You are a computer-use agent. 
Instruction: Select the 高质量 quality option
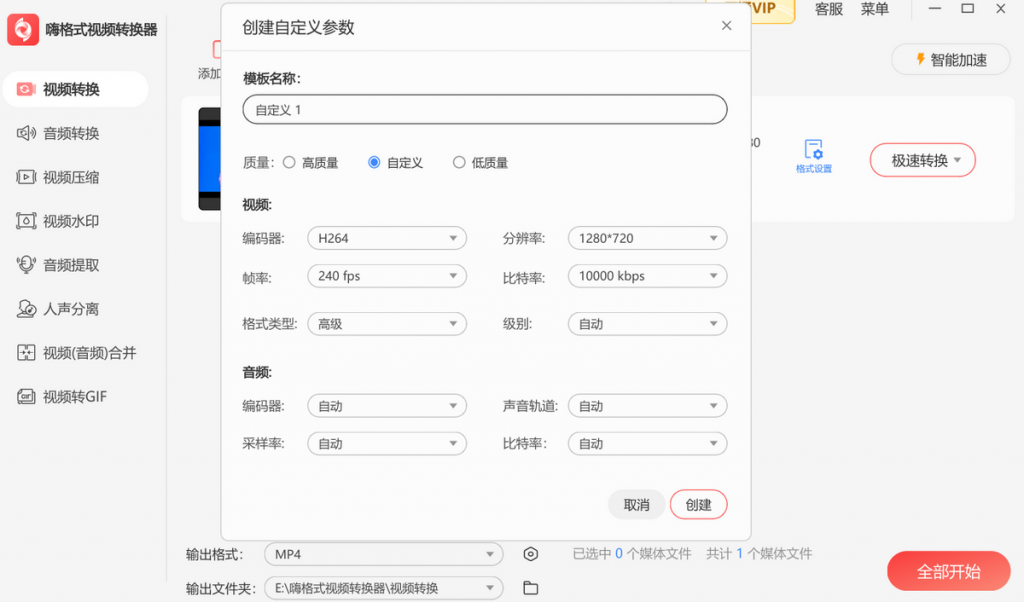tap(290, 162)
